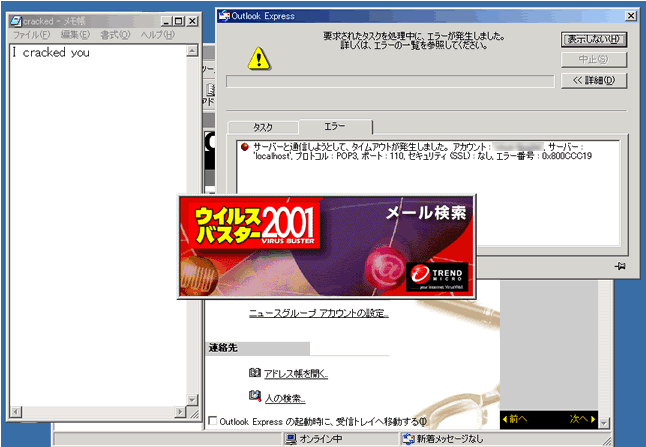This screenshot has width=646, height=447.
Task: Open the ファイル(F) menu in the Notepad window
Action: click(x=31, y=35)
